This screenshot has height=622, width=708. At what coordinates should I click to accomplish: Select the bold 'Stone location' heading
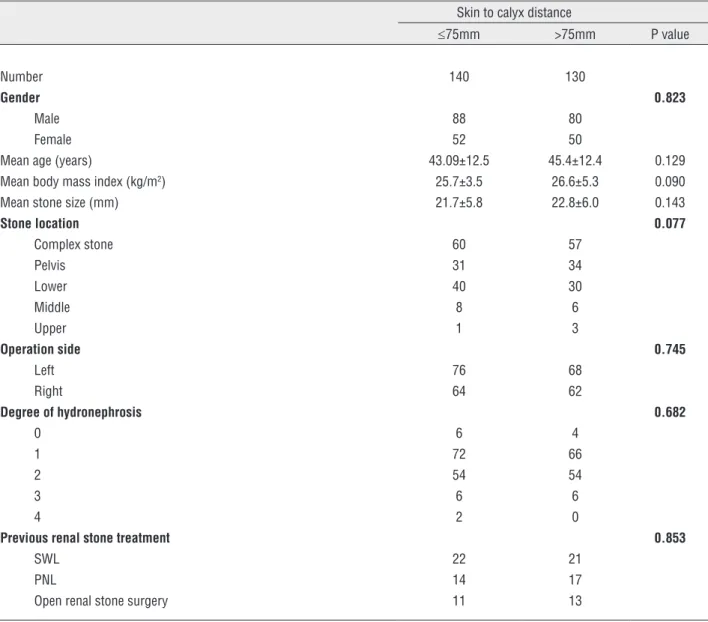point(39,223)
